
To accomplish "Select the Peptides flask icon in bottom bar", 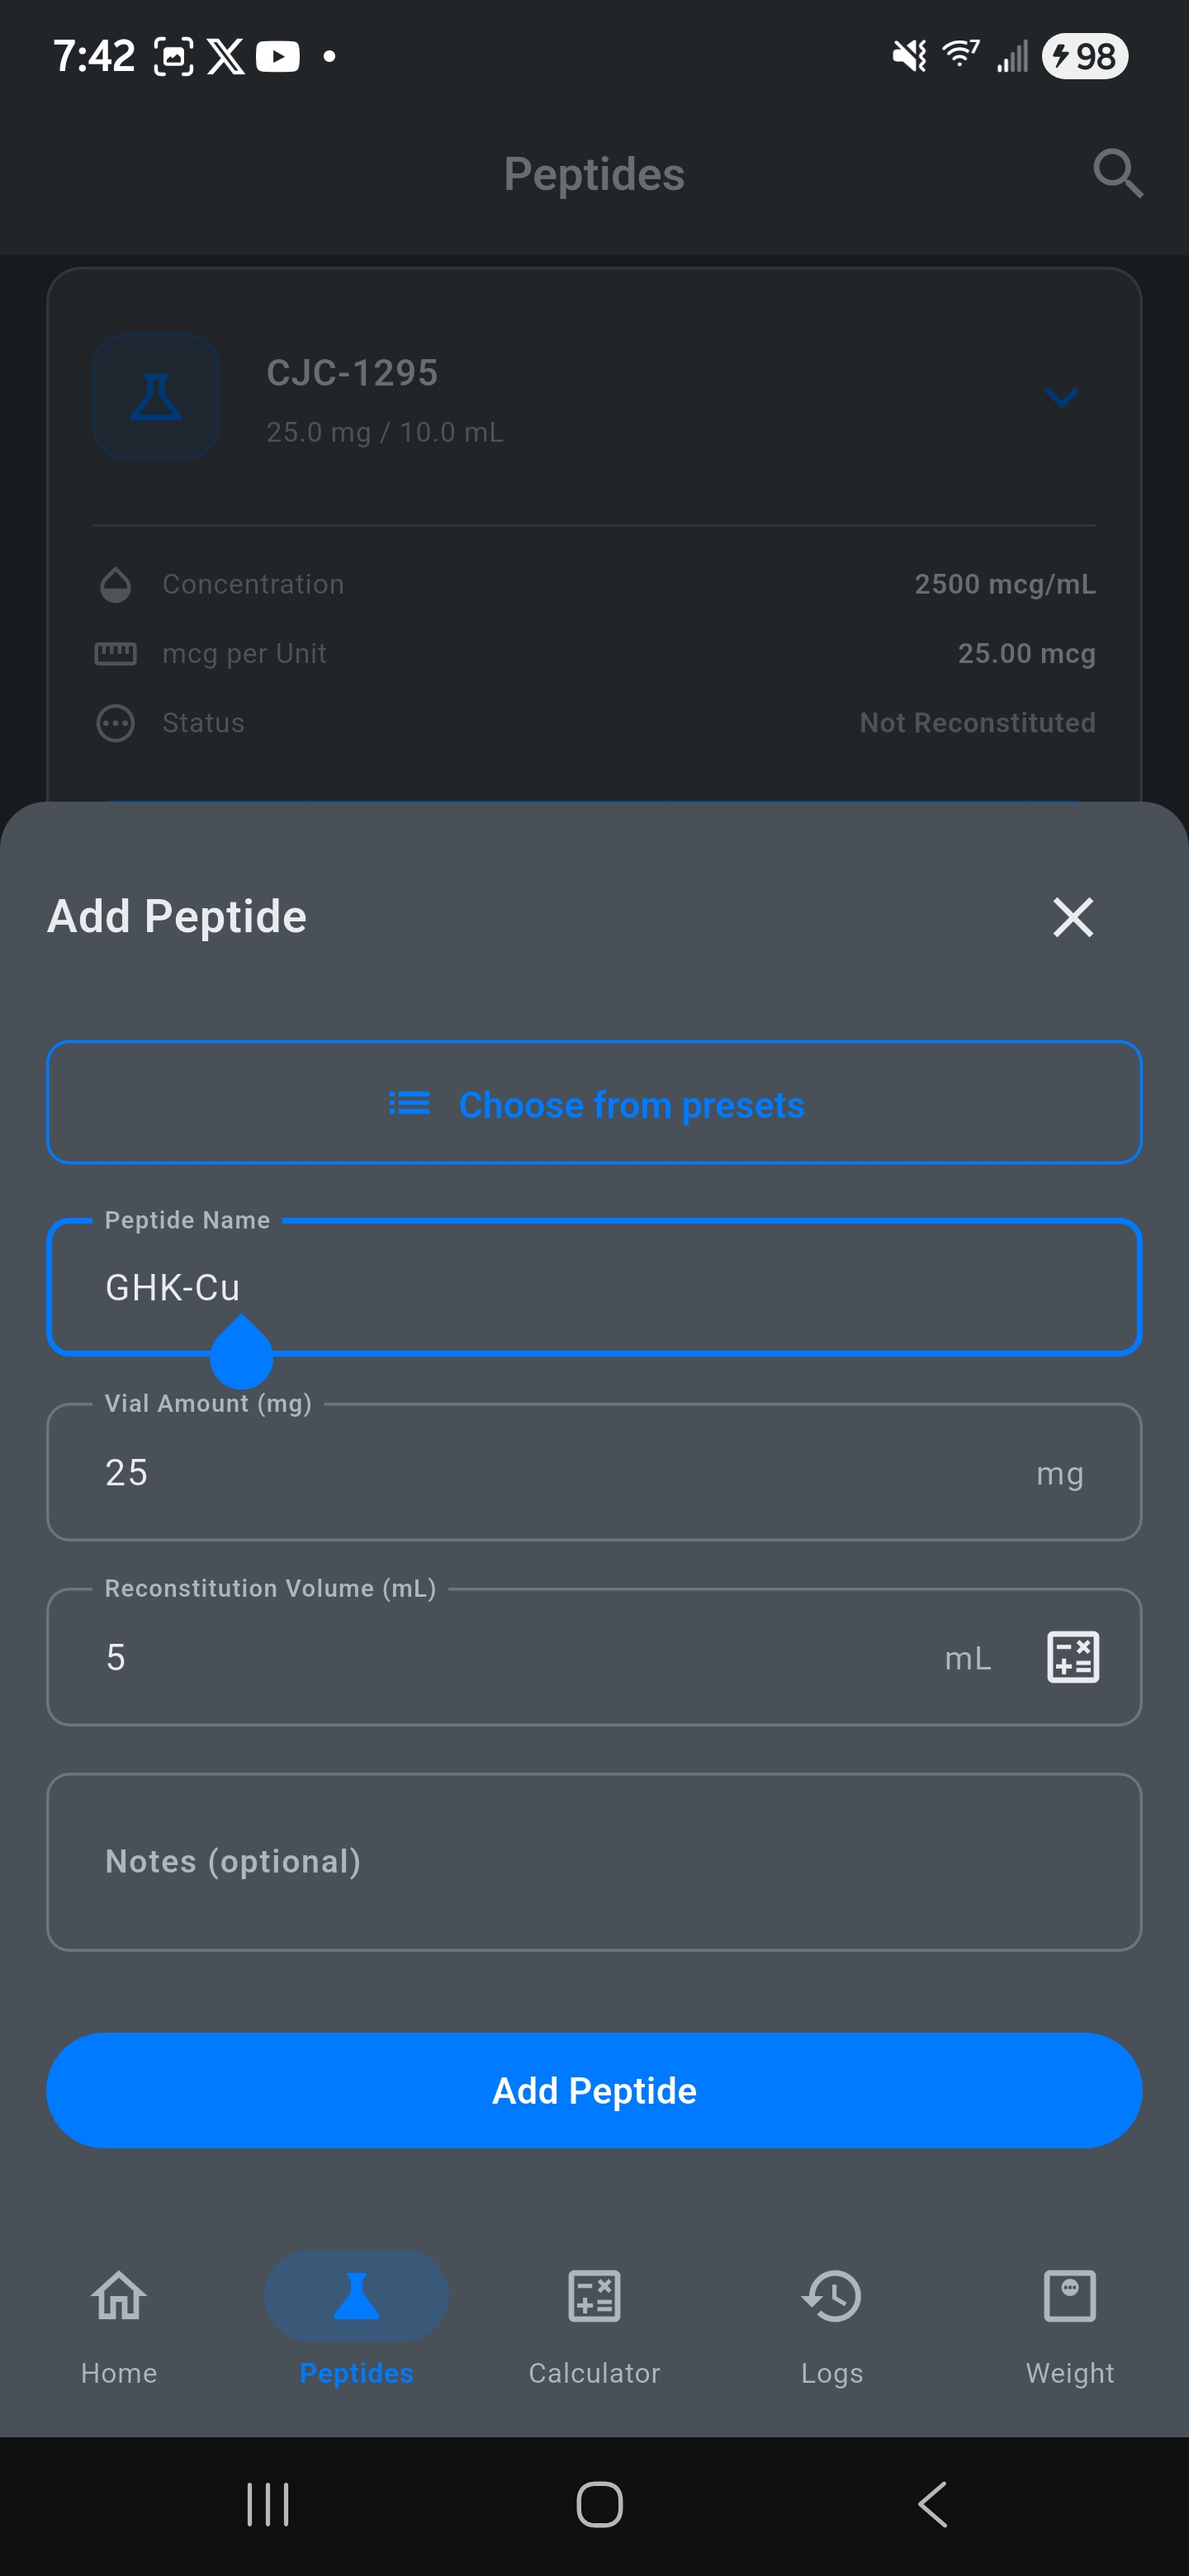I will click(356, 2296).
